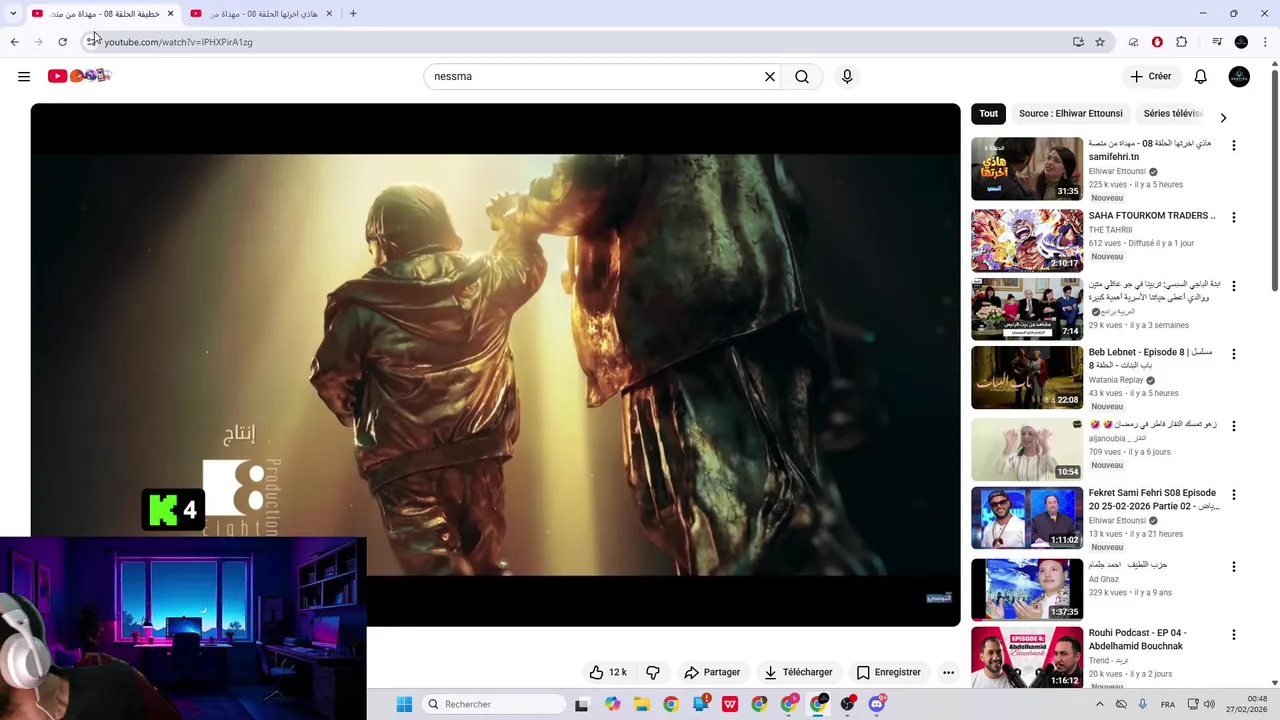Click Télécharger to download video
The height and width of the screenshot is (720, 1280).
point(798,672)
